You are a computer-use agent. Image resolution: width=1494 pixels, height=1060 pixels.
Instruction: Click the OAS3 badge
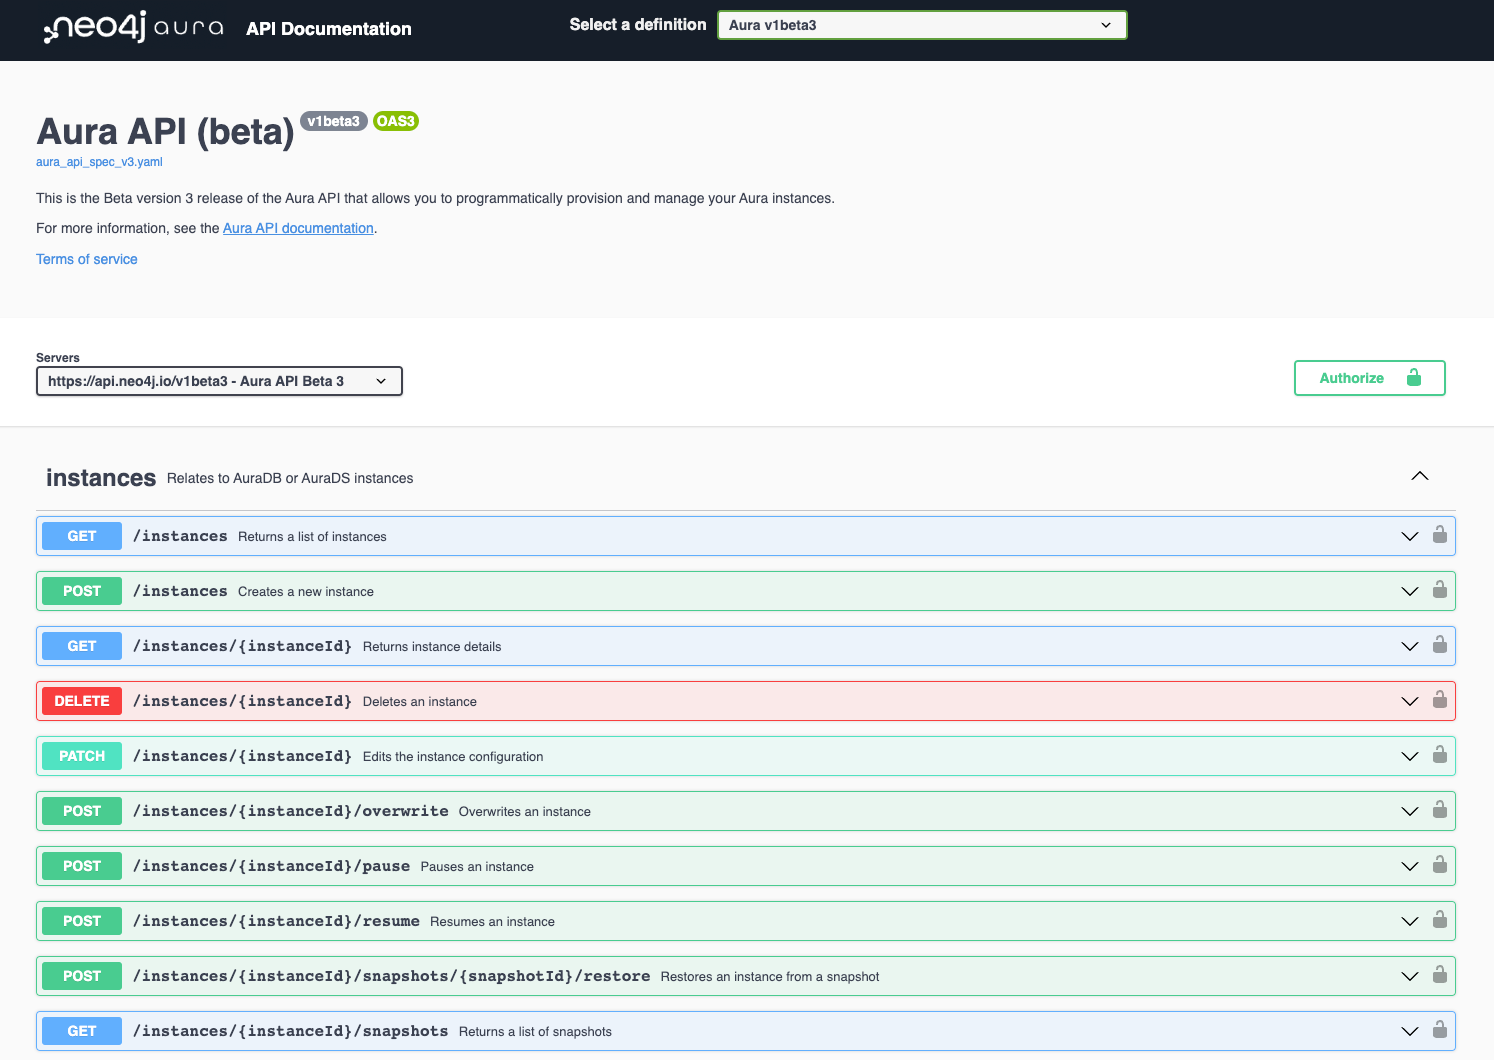click(x=395, y=121)
